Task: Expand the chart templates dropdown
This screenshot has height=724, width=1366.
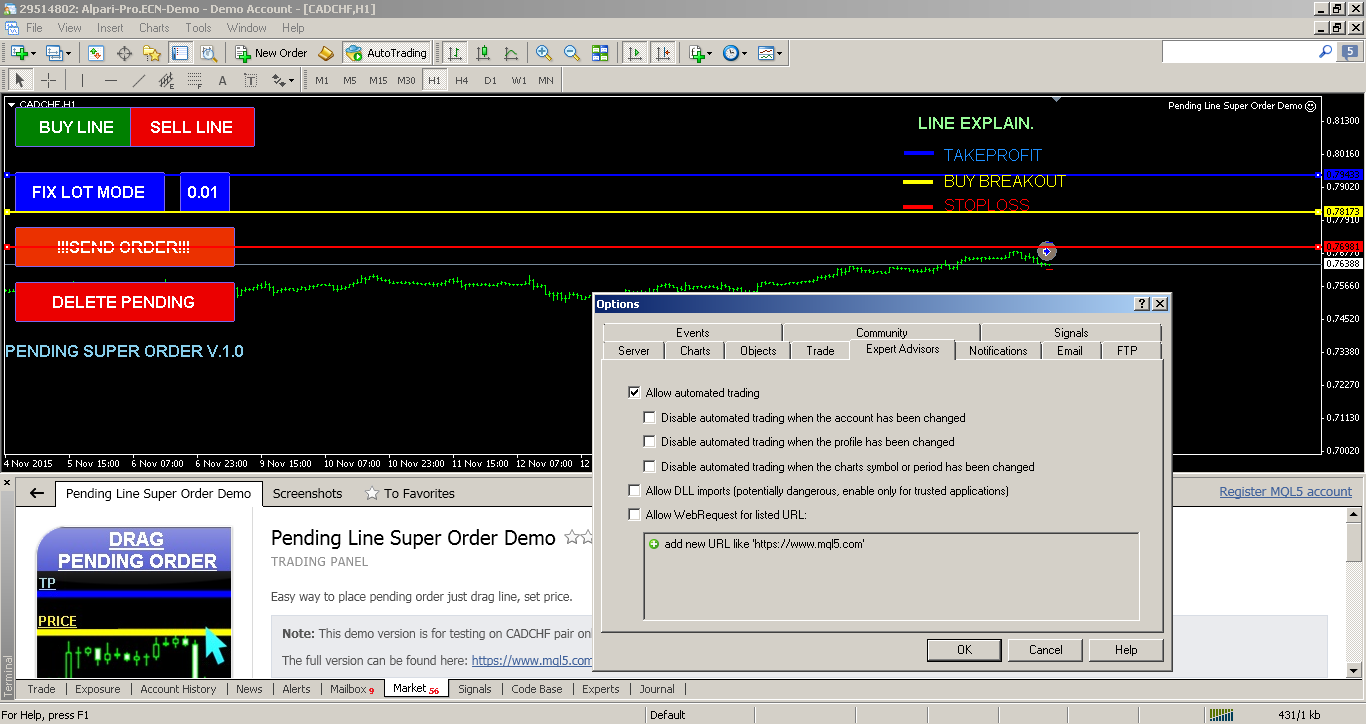Action: (780, 53)
